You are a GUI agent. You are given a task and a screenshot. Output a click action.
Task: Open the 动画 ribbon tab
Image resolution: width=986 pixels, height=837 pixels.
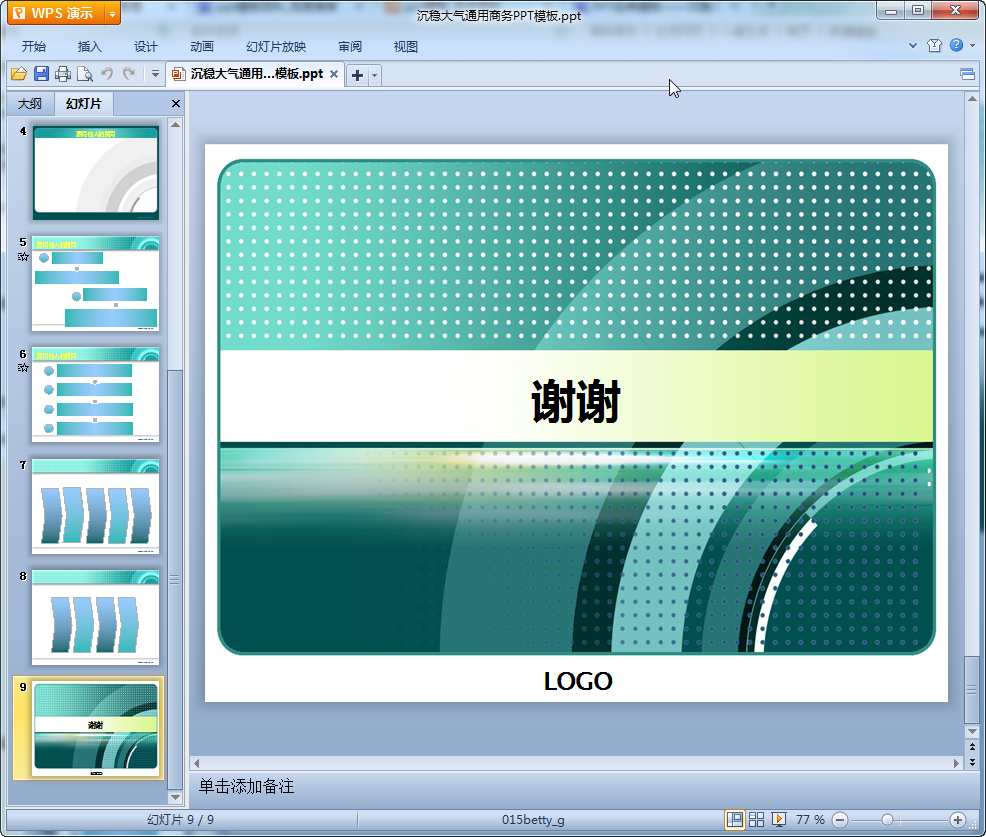click(x=202, y=47)
